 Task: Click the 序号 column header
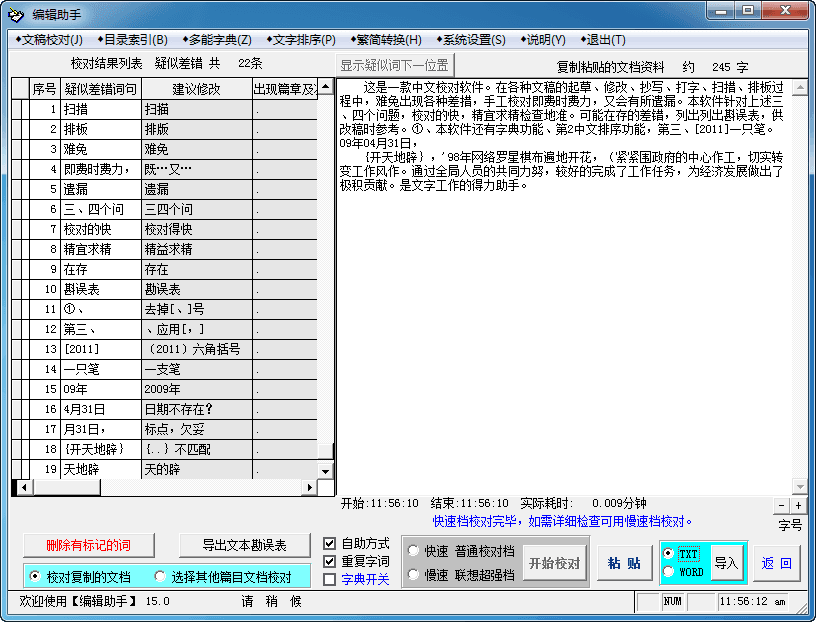point(45,89)
